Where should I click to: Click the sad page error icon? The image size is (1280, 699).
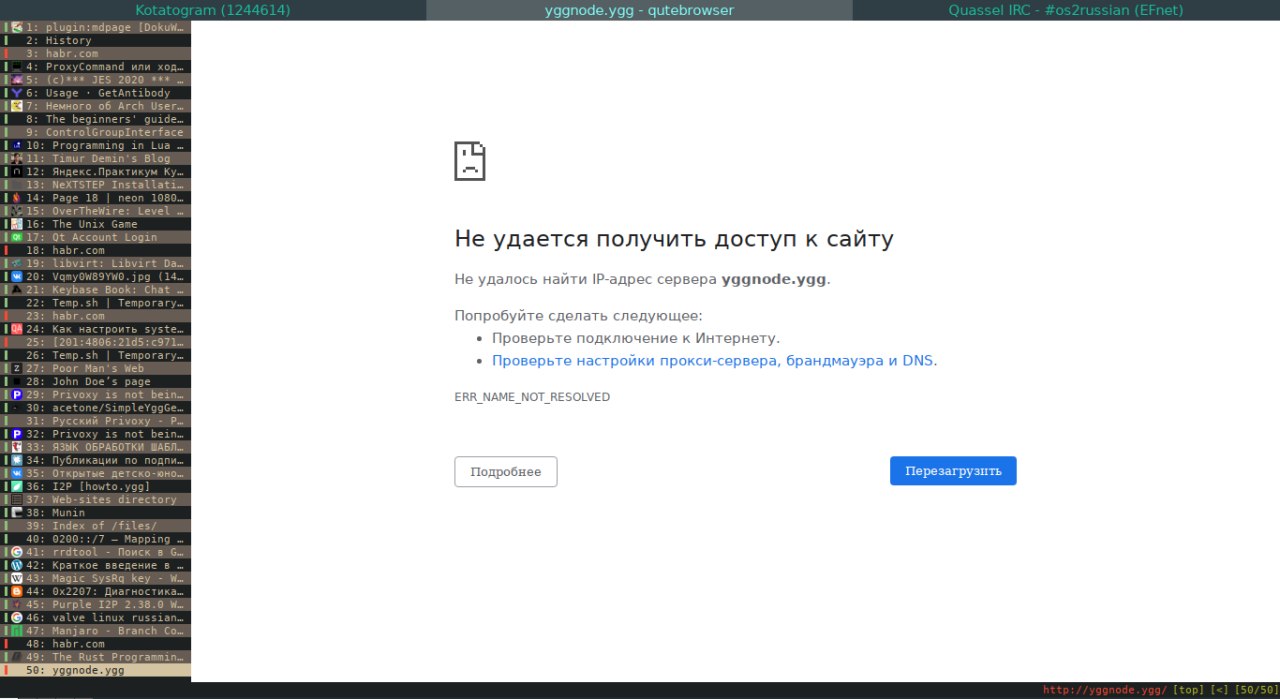point(470,160)
